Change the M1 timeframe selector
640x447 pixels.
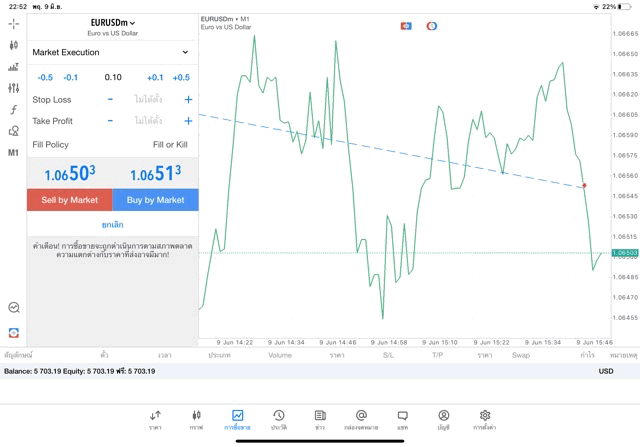(13, 153)
